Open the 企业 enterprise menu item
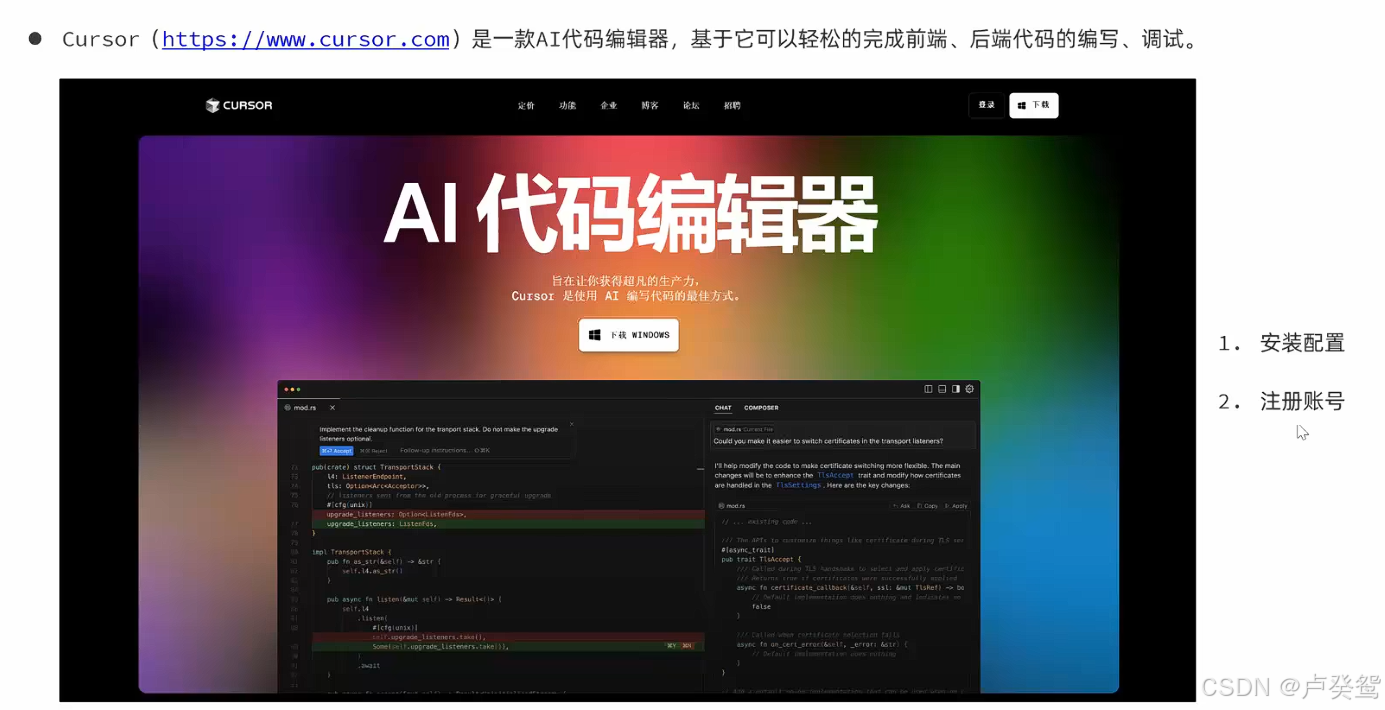Screen dimensions: 1385x710 coord(608,105)
